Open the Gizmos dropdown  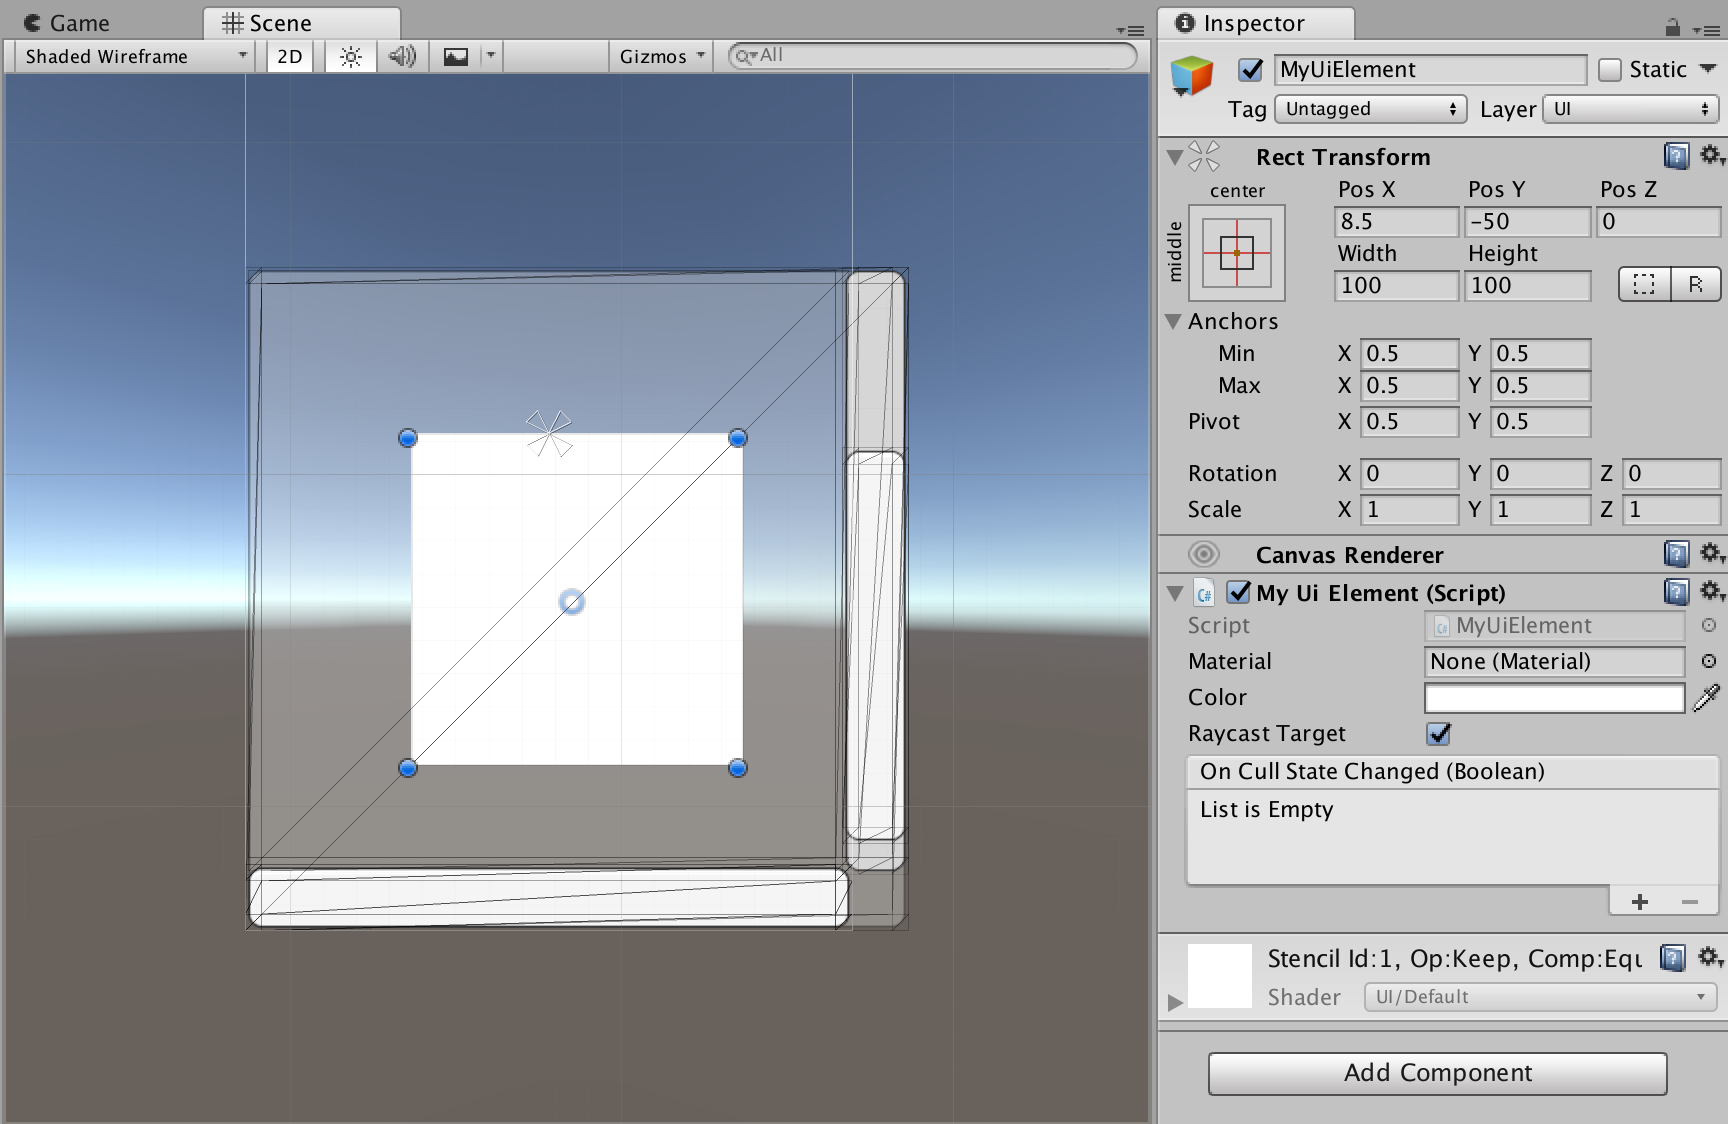pos(661,56)
